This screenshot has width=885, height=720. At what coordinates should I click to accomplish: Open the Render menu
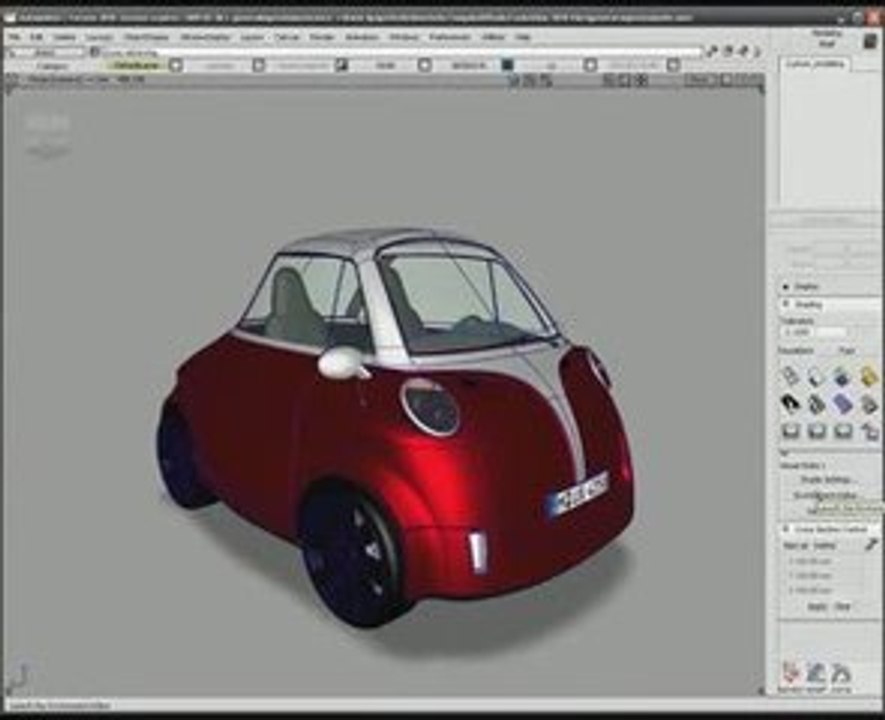(322, 37)
